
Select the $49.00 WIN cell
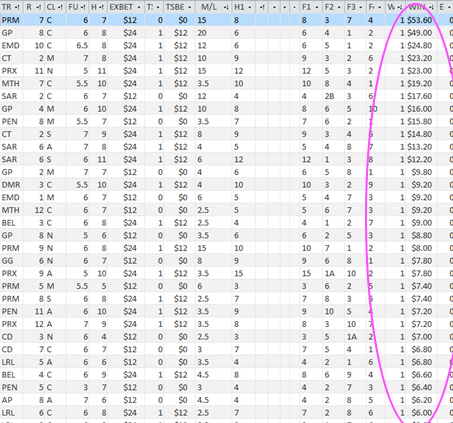tap(421, 33)
